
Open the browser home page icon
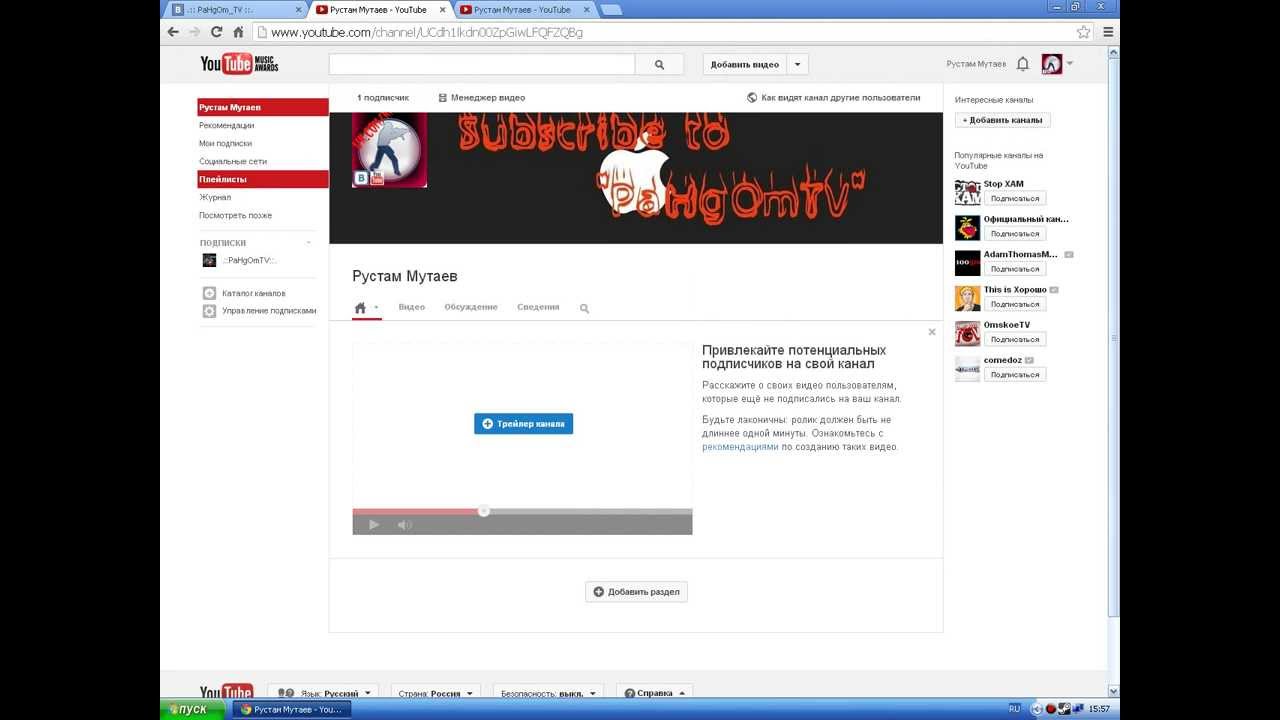(238, 32)
